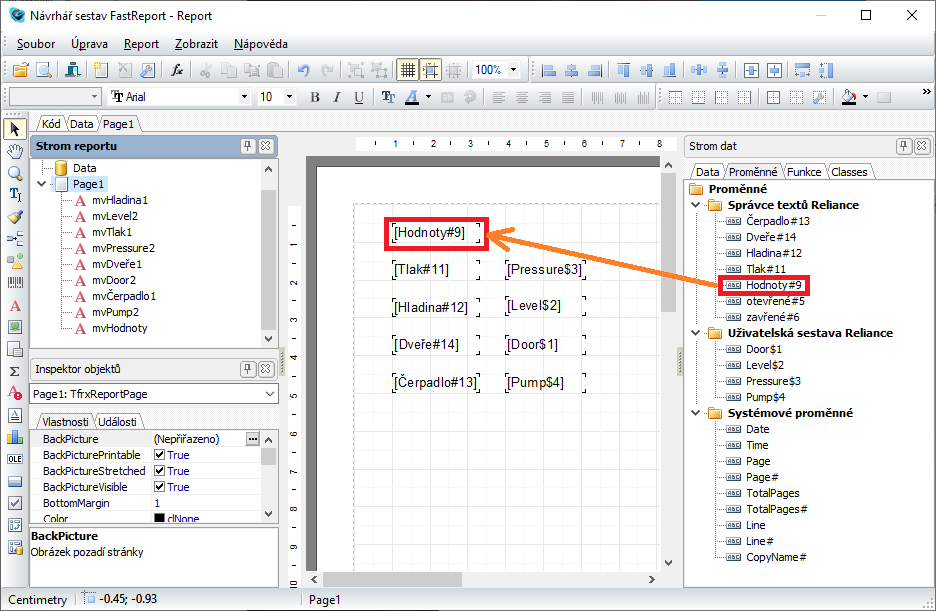The image size is (936, 611).
Task: Open the report preview icon
Action: click(44, 70)
